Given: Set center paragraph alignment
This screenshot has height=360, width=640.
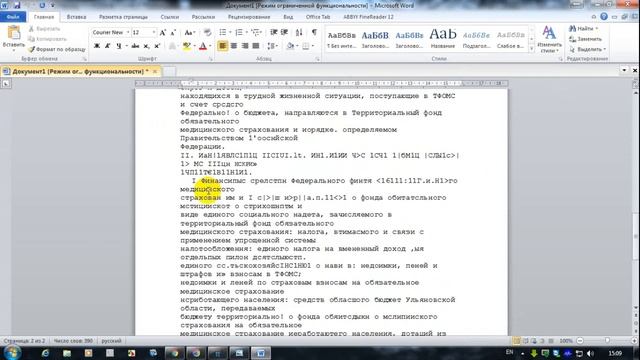Looking at the screenshot, I should 233,46.
